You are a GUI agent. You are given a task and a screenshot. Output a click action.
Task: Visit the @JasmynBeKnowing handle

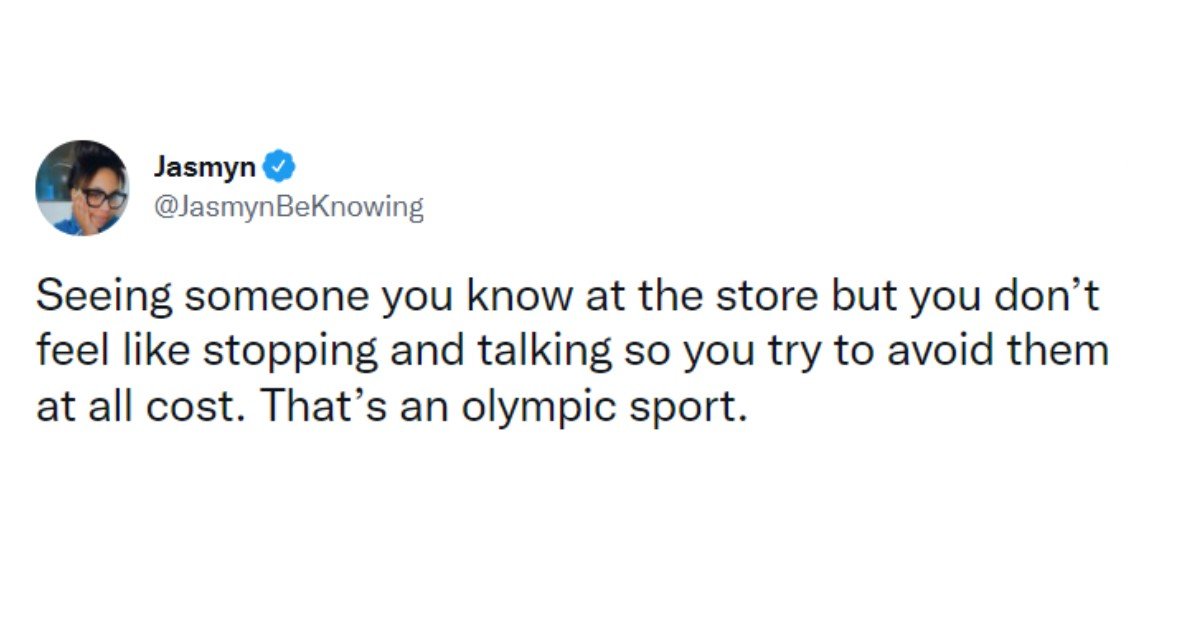click(288, 208)
